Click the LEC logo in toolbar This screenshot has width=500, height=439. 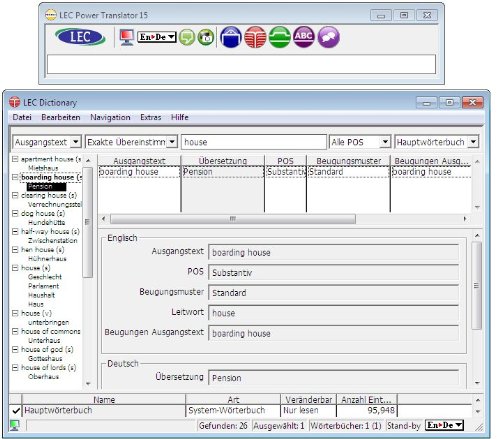click(x=80, y=37)
